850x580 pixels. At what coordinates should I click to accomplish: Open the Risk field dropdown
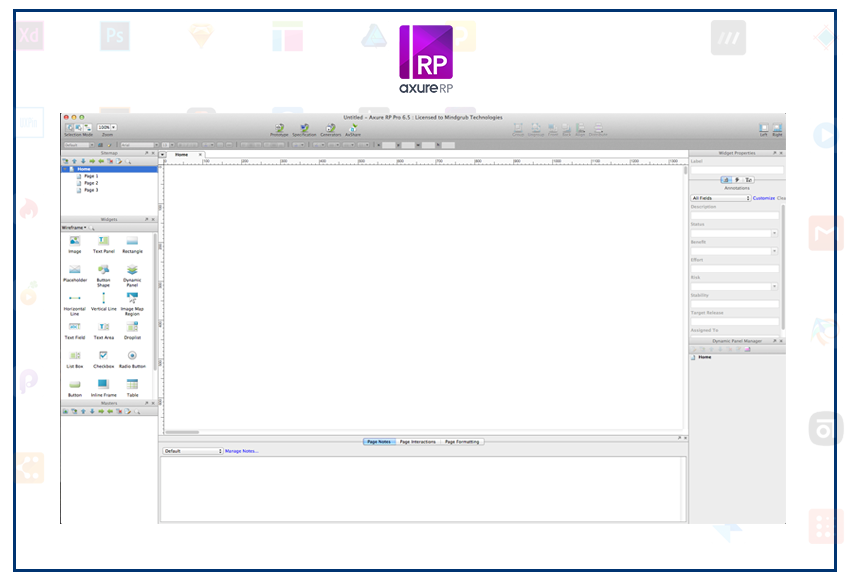774,287
